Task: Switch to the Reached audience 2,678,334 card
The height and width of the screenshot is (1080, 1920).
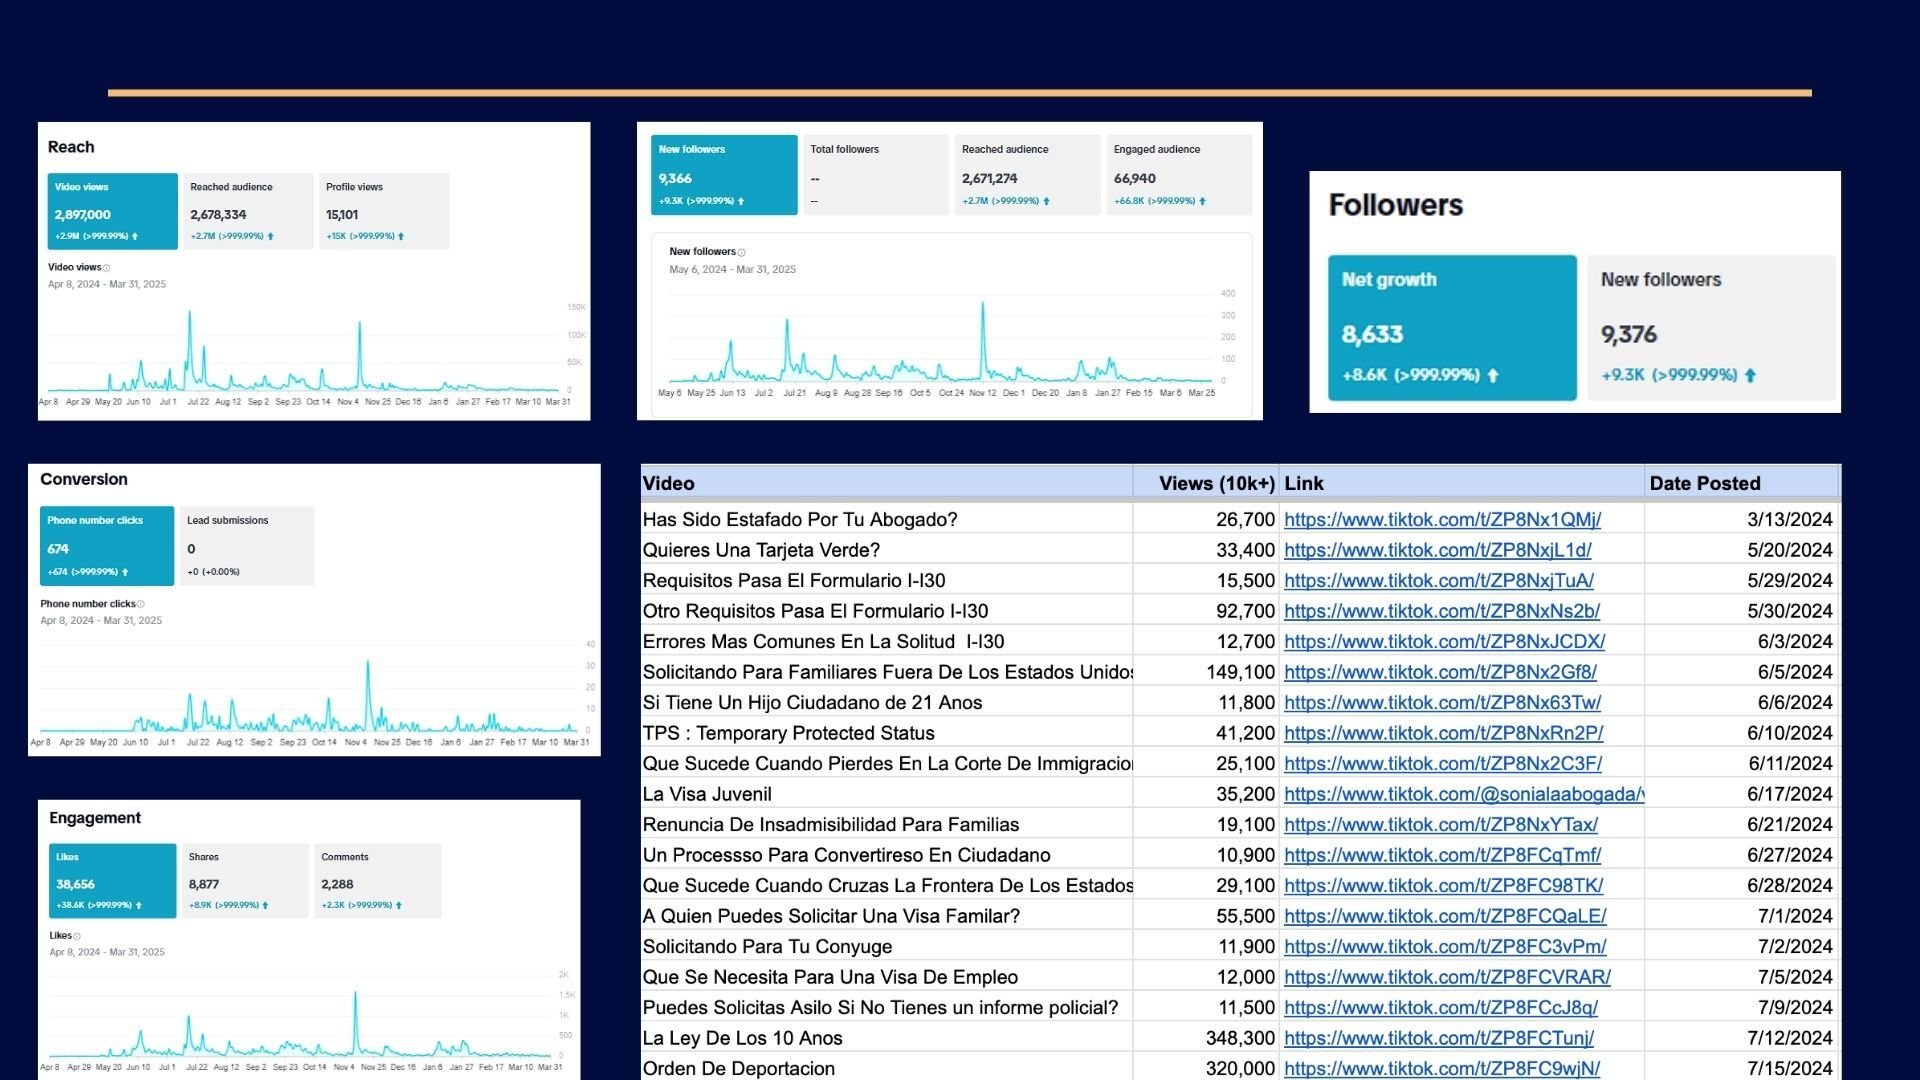Action: [x=247, y=211]
